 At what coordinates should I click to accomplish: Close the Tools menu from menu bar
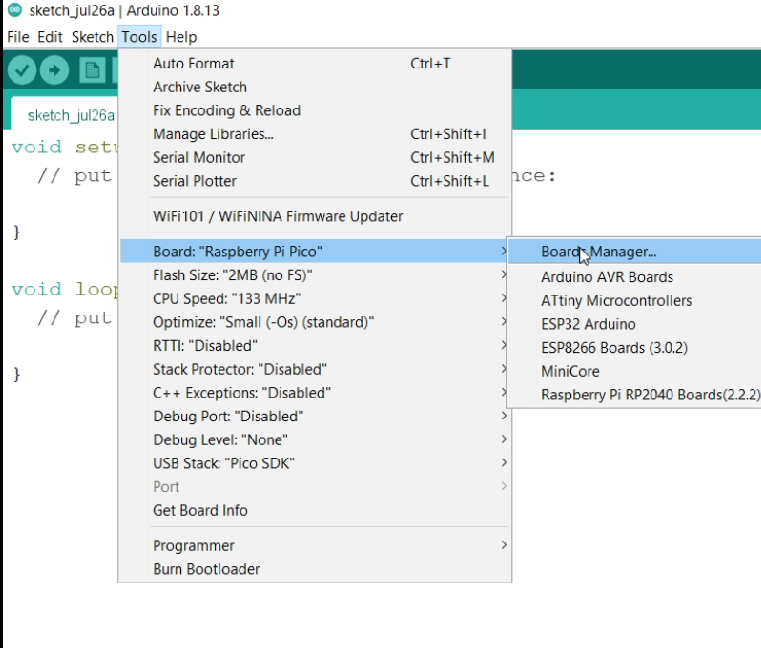[x=139, y=37]
